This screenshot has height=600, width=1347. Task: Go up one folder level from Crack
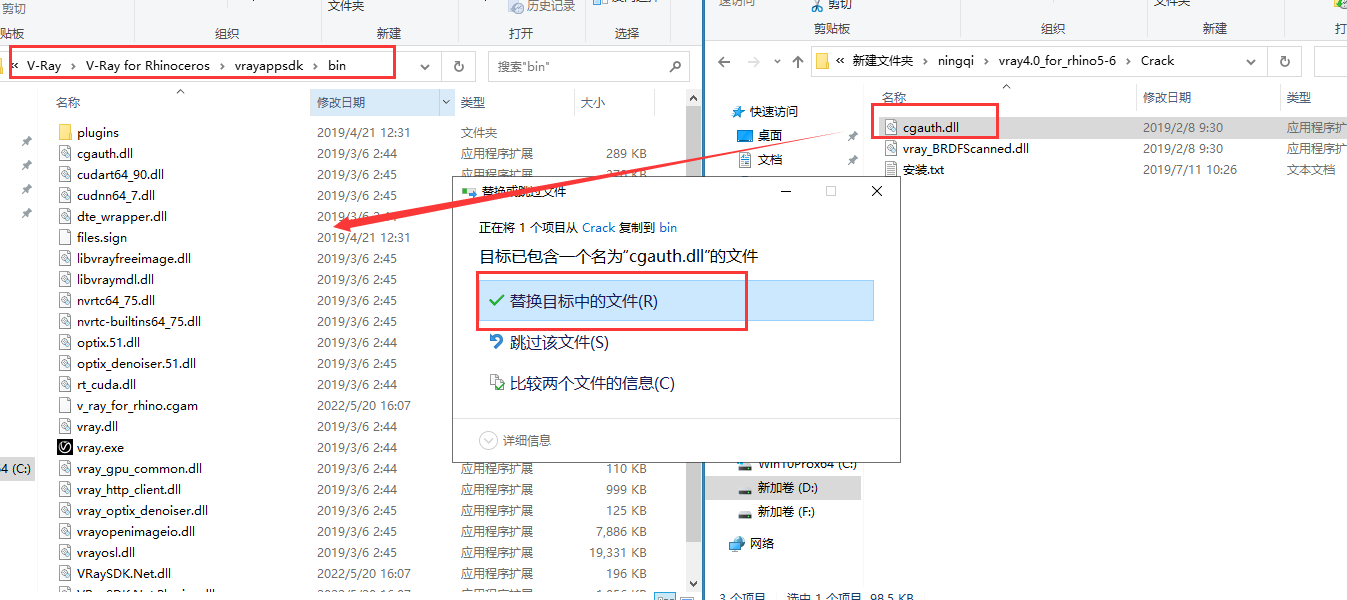[797, 61]
